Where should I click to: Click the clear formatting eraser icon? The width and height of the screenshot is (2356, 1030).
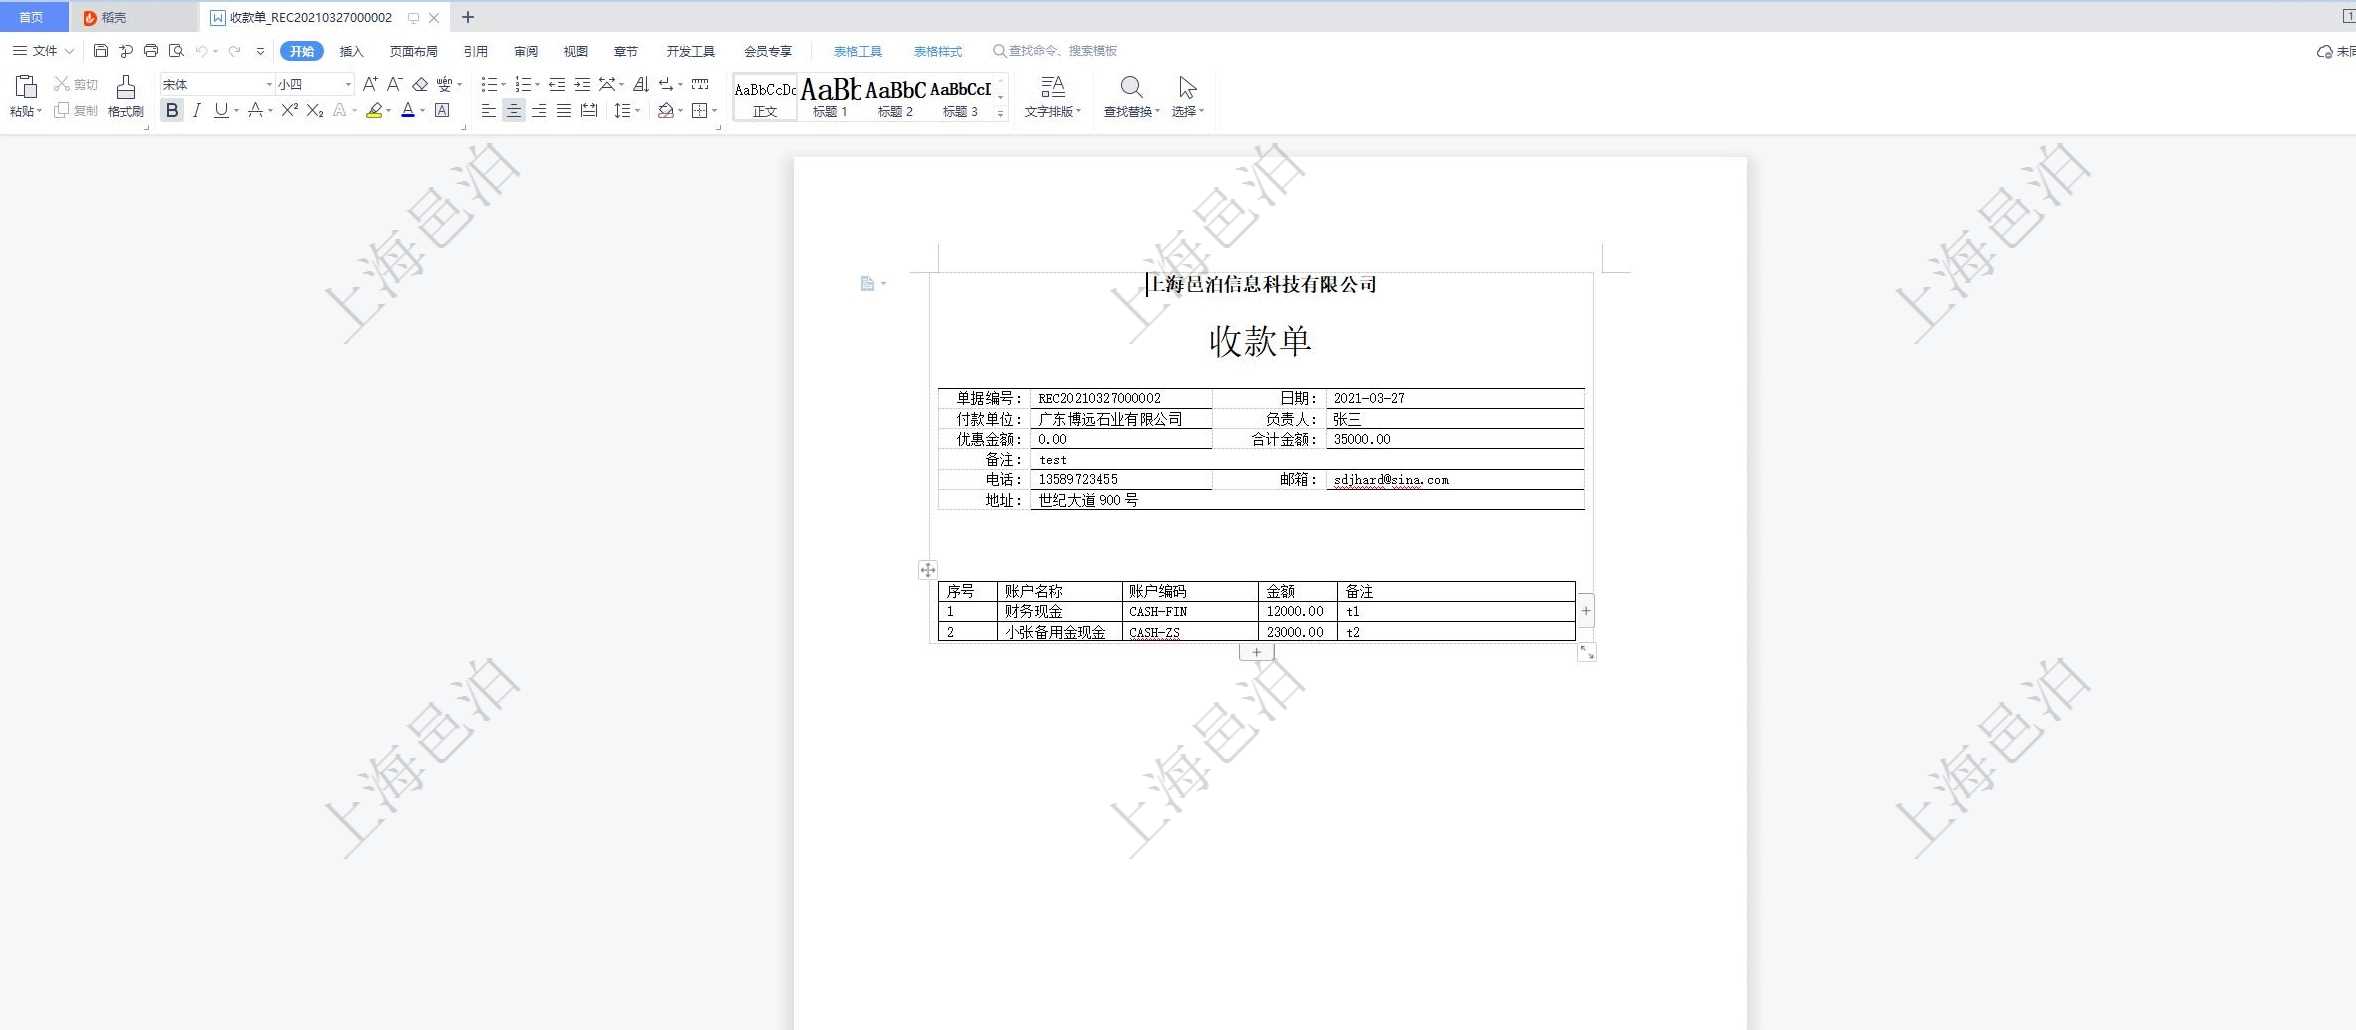coord(420,85)
